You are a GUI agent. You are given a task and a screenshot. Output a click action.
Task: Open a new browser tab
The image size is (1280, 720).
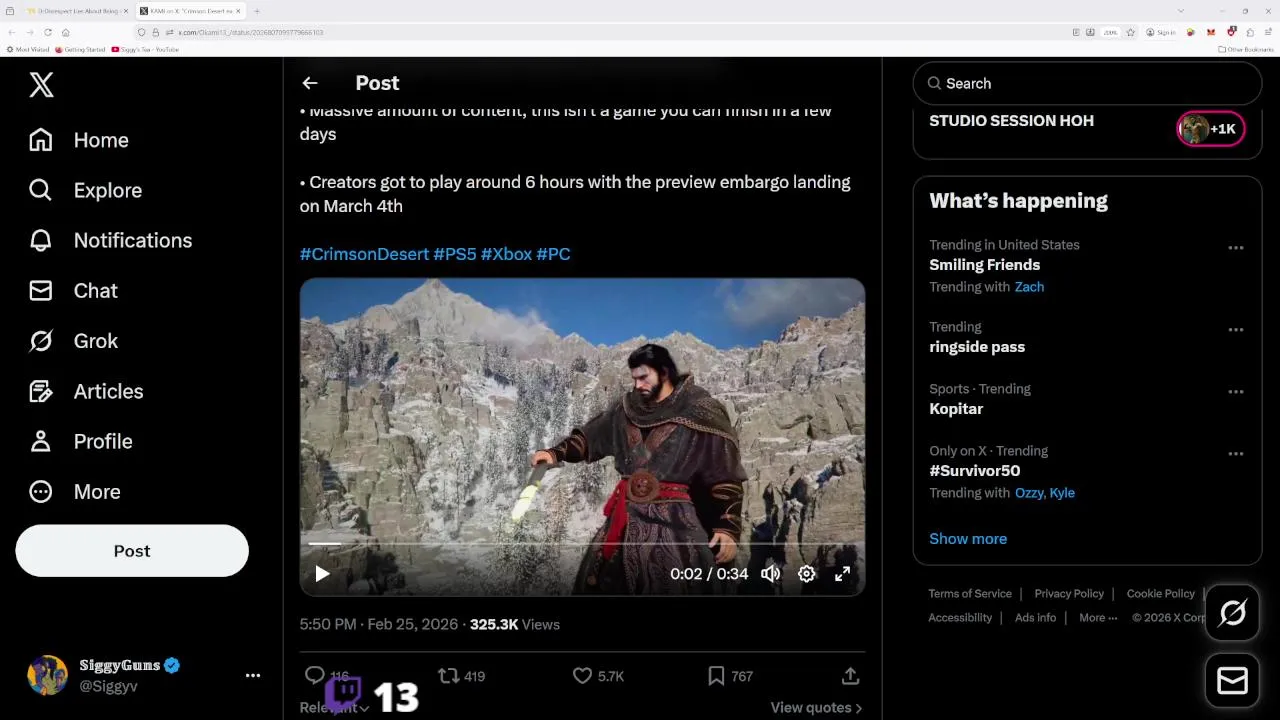click(257, 11)
